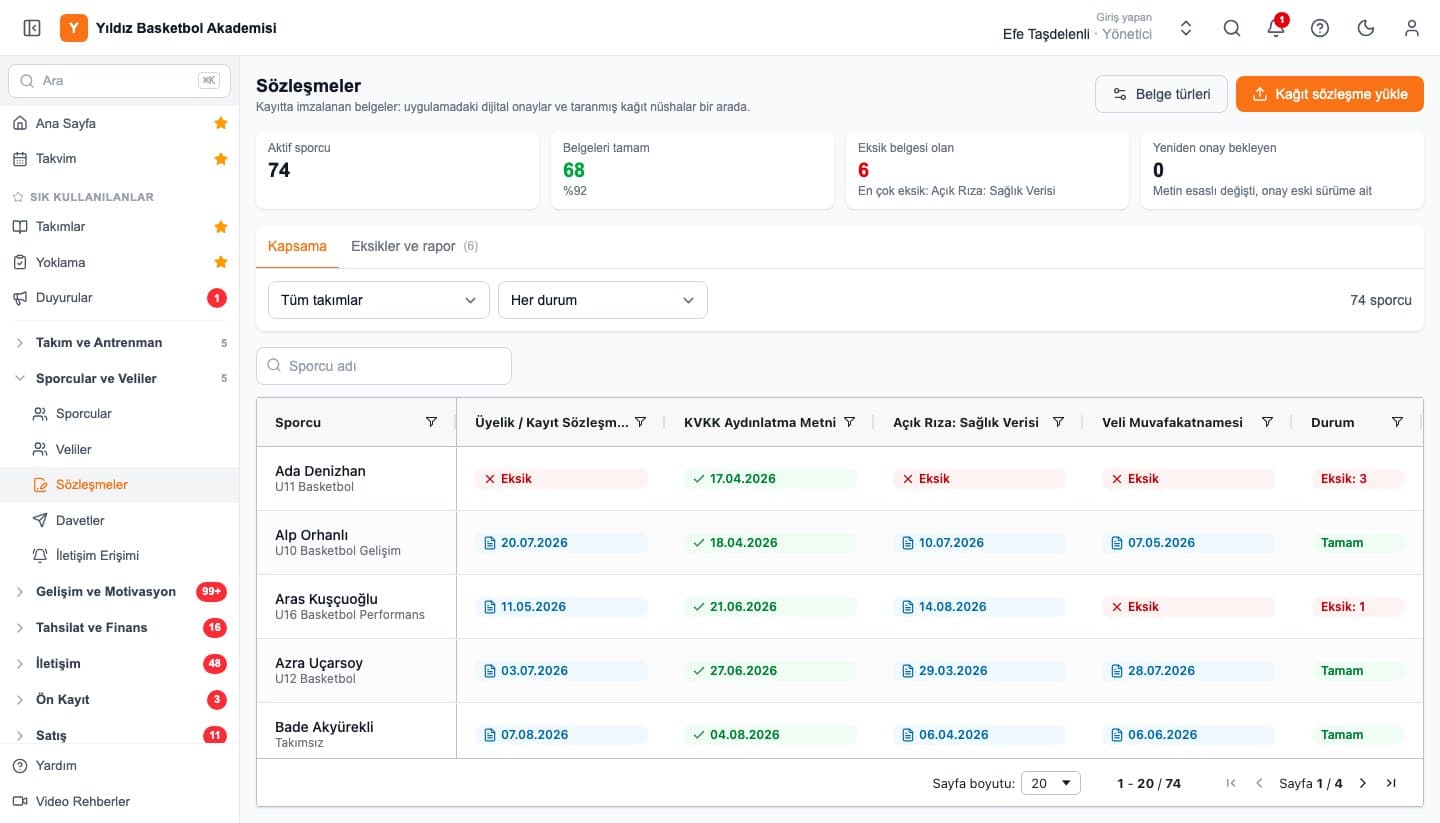The width and height of the screenshot is (1440, 823).
Task: Switch to dark mode with the moon icon
Action: click(1366, 28)
